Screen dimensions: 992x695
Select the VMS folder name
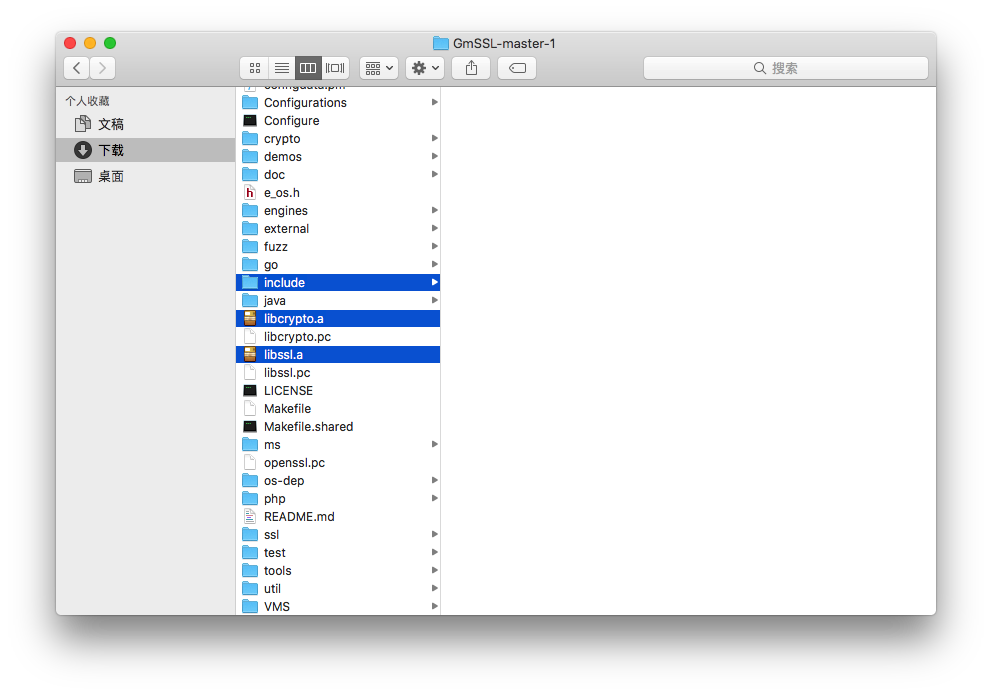click(x=276, y=606)
